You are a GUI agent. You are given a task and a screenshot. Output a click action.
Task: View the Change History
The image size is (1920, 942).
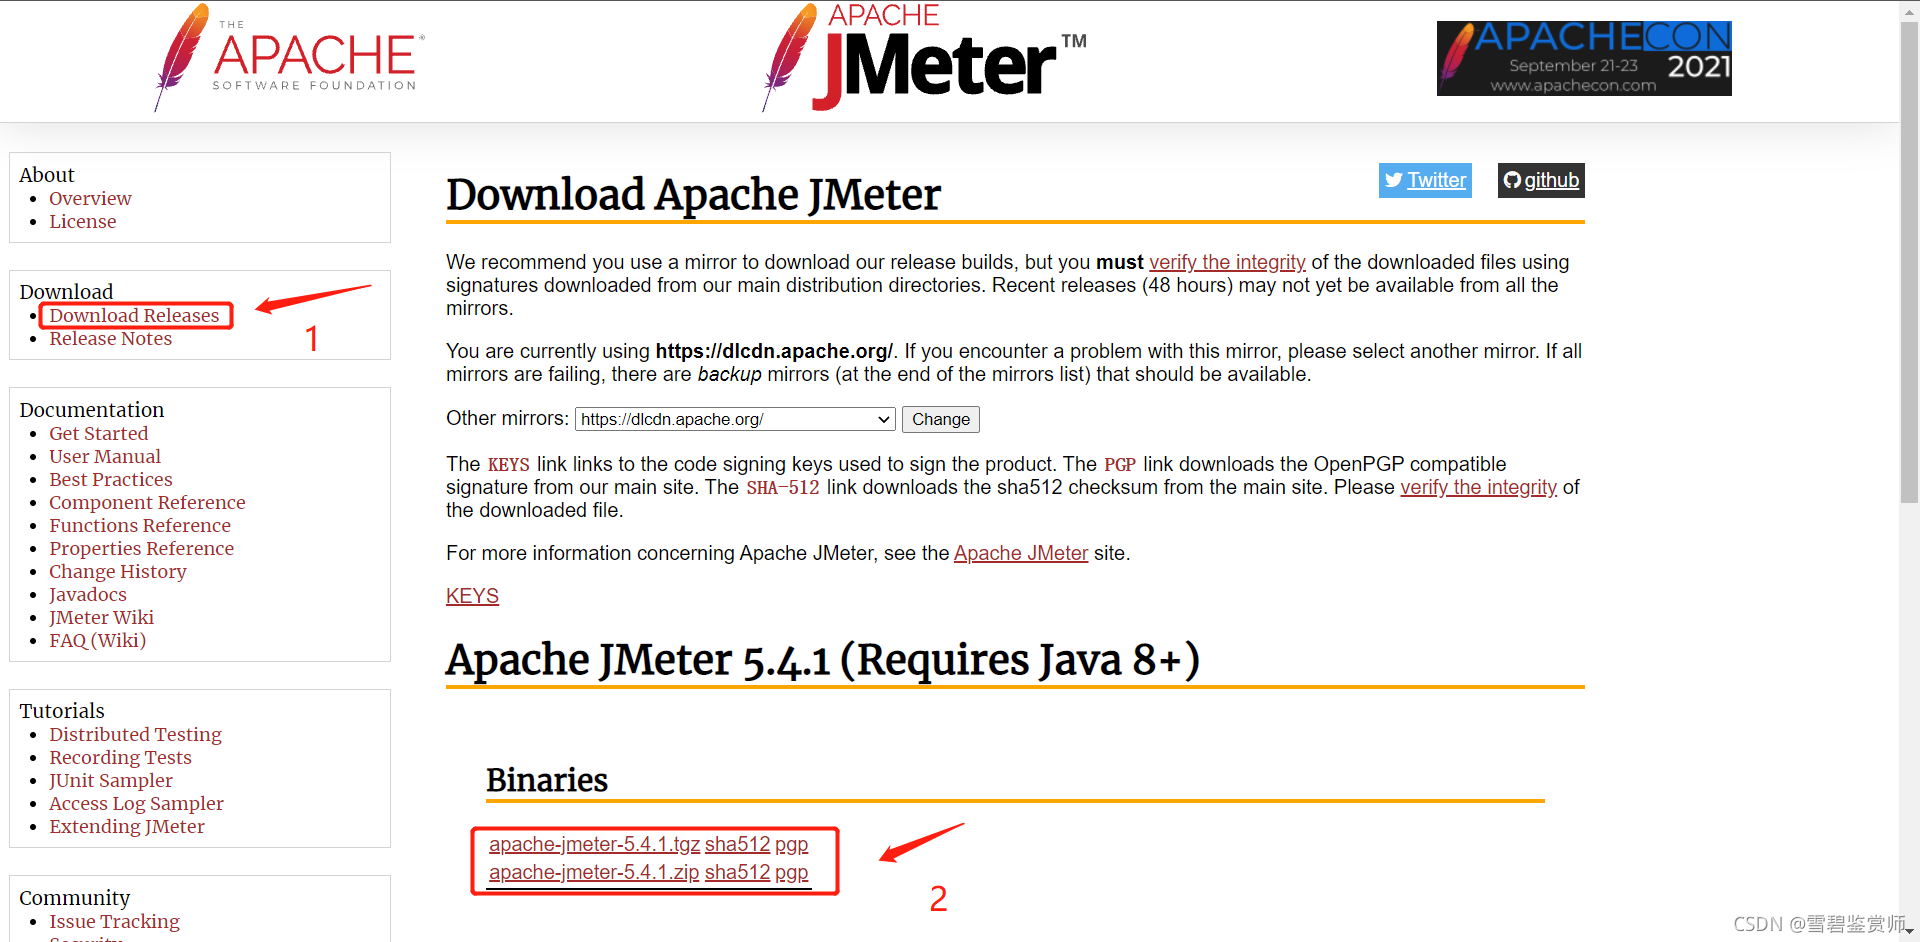118,571
